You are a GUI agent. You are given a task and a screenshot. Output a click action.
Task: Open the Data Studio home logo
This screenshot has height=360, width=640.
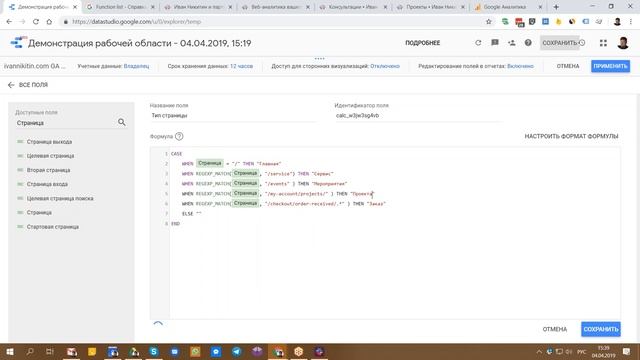pyautogui.click(x=18, y=42)
